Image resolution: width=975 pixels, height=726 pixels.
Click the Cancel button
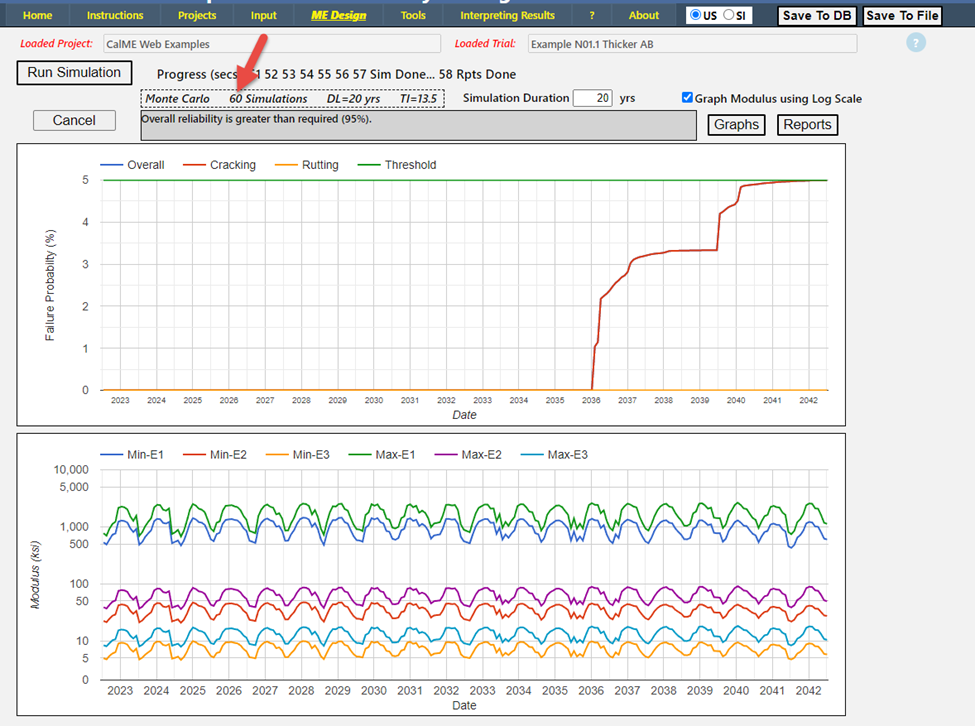[x=74, y=120]
